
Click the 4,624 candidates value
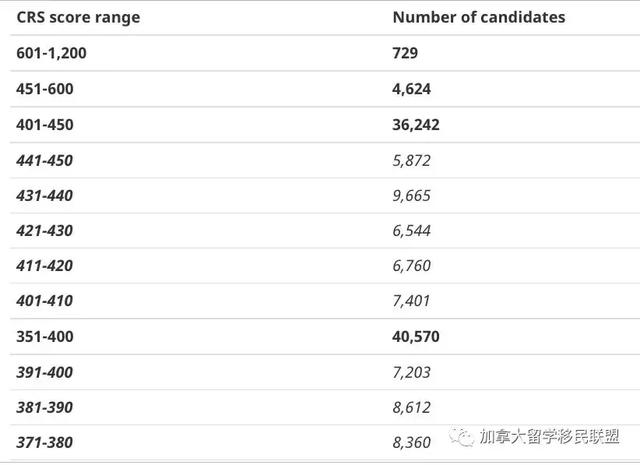point(411,89)
